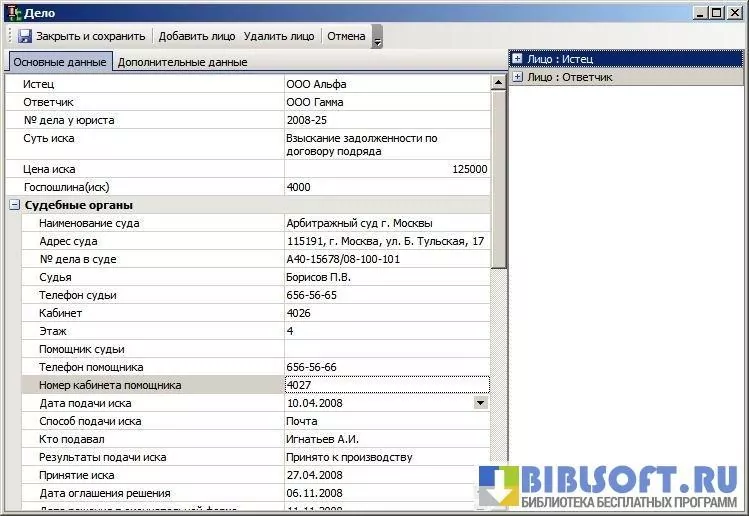Image resolution: width=749 pixels, height=516 pixels.
Task: Click the Способ подачи иска value Почта
Action: click(x=386, y=421)
